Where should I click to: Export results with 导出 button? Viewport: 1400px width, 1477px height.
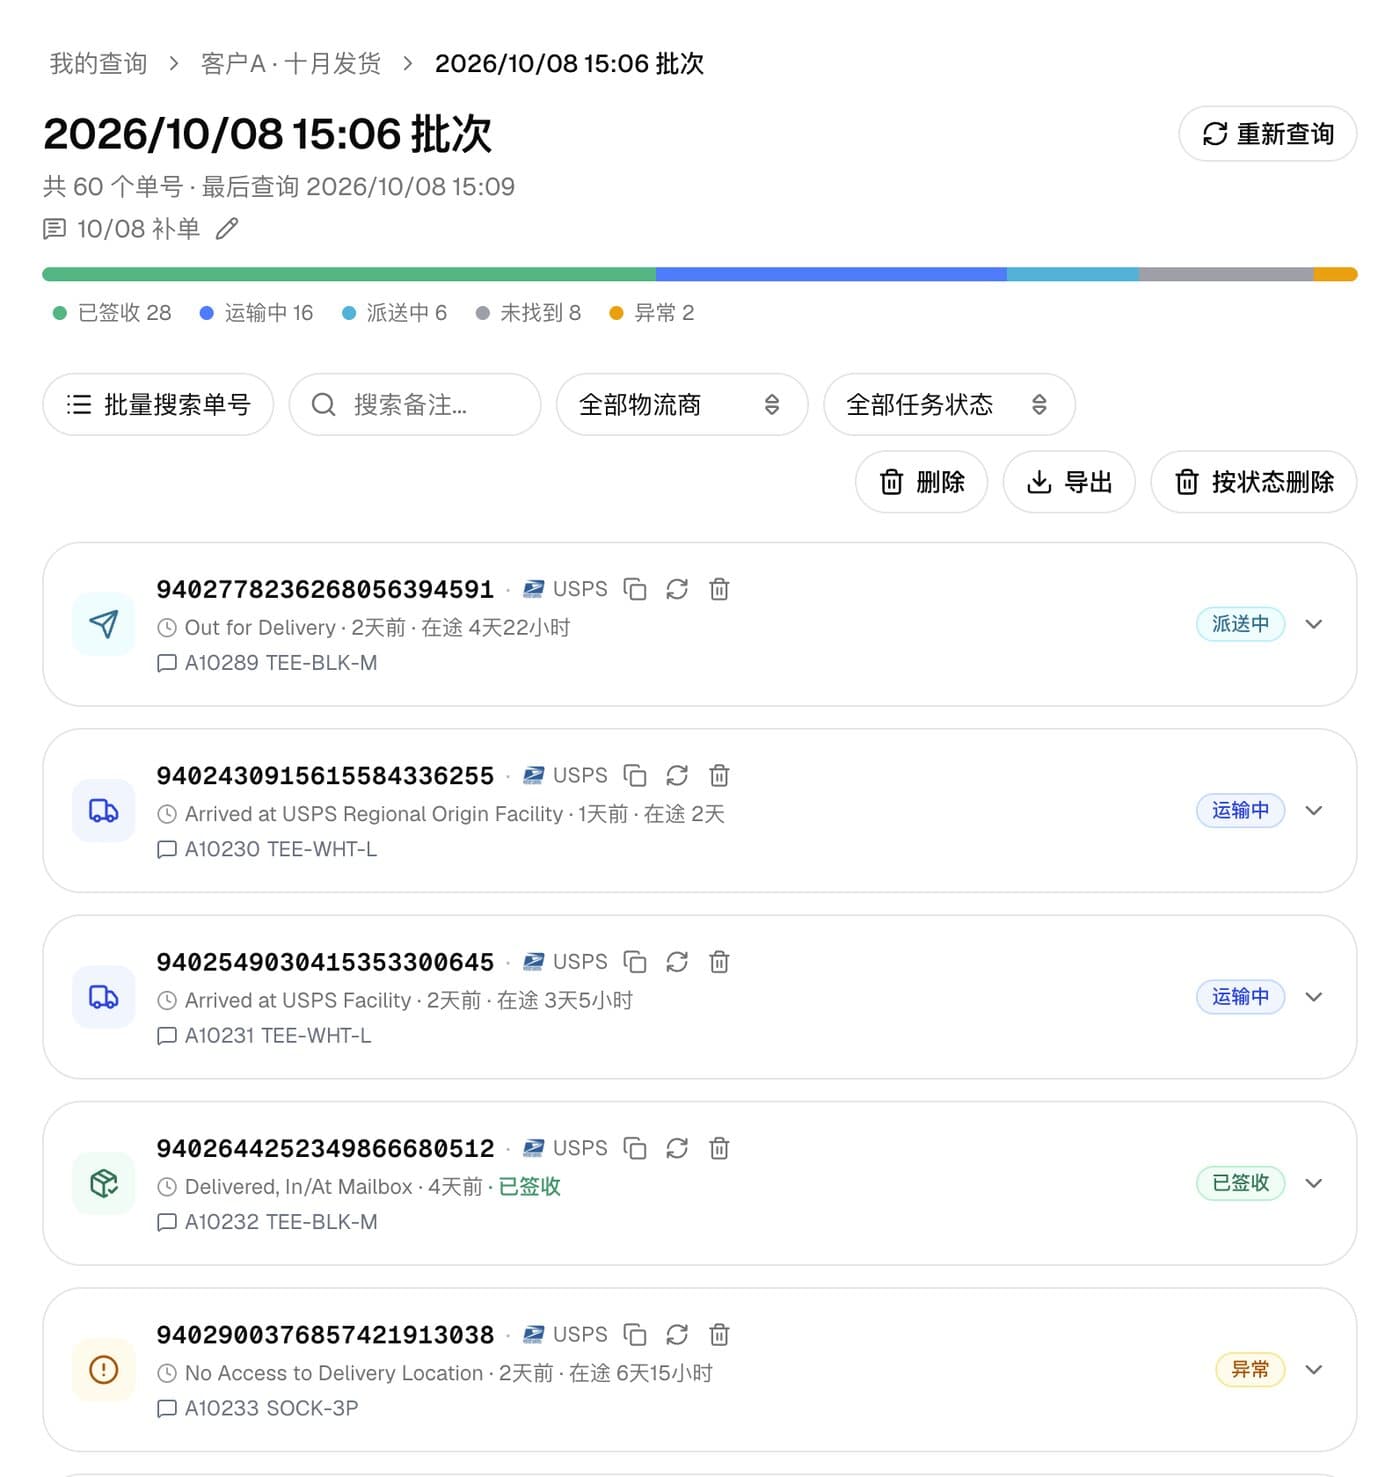pos(1069,482)
